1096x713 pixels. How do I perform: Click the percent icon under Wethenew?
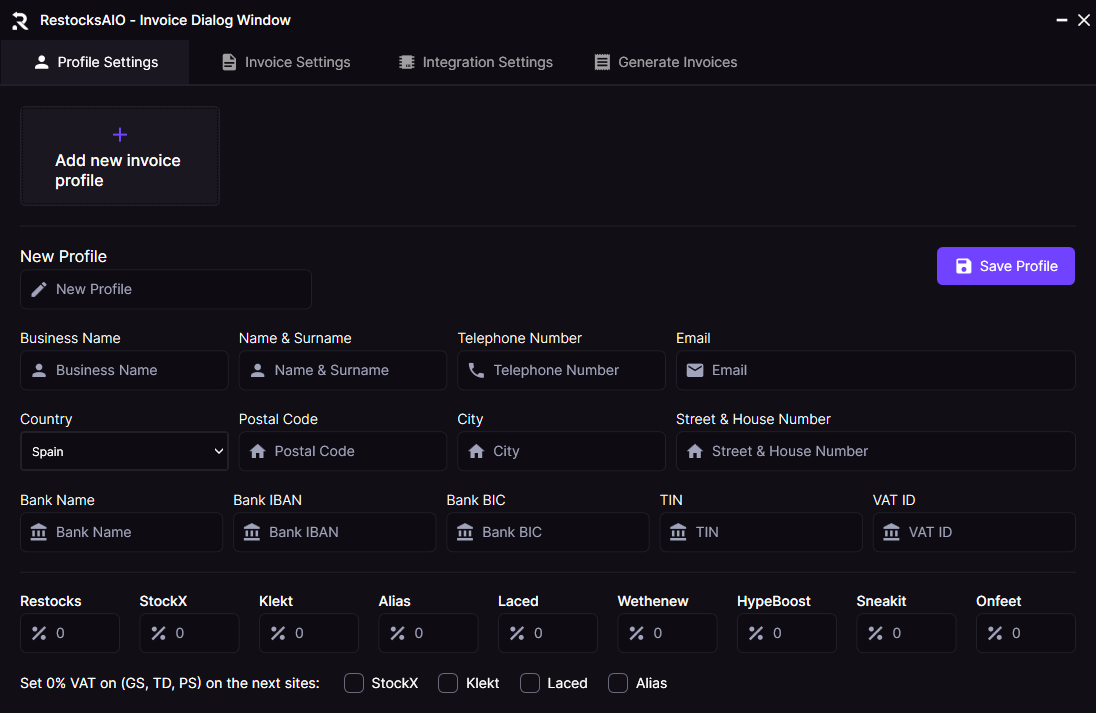tap(637, 633)
